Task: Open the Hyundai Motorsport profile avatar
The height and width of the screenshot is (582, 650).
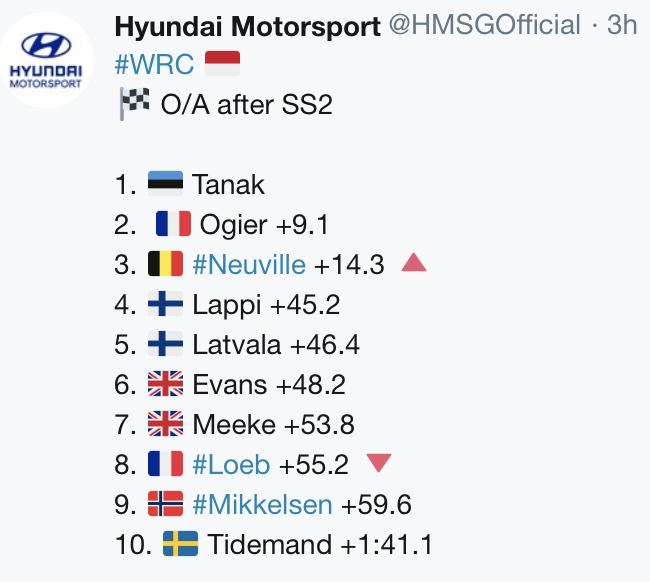Action: [x=46, y=61]
